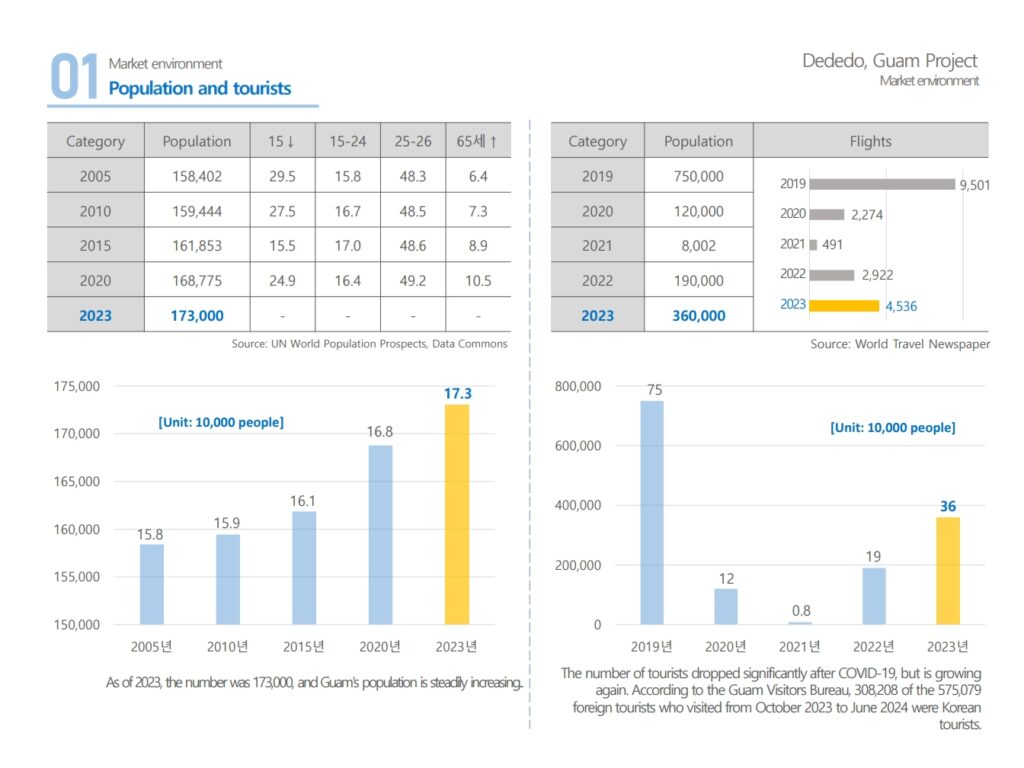
Task: Click the 'Flights' column header
Action: pos(870,141)
